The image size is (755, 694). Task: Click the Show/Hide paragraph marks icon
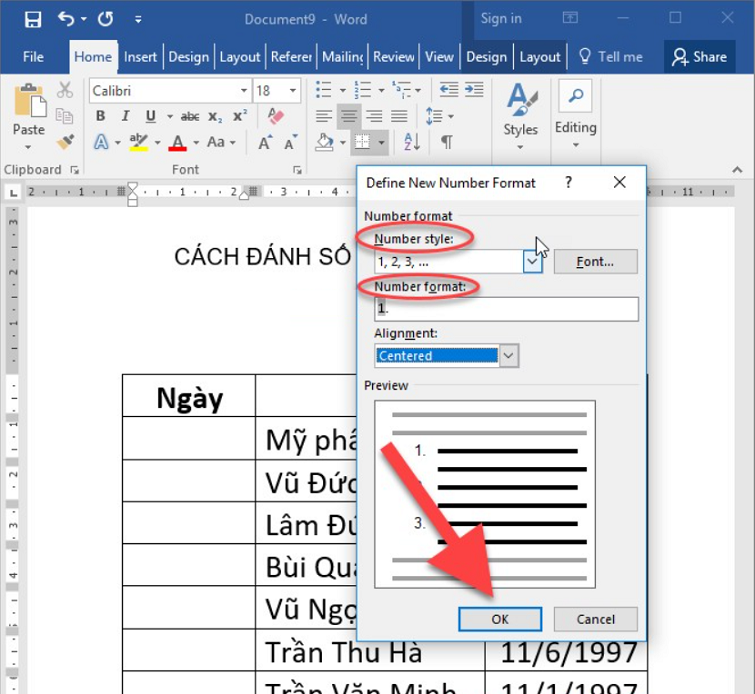[446, 143]
